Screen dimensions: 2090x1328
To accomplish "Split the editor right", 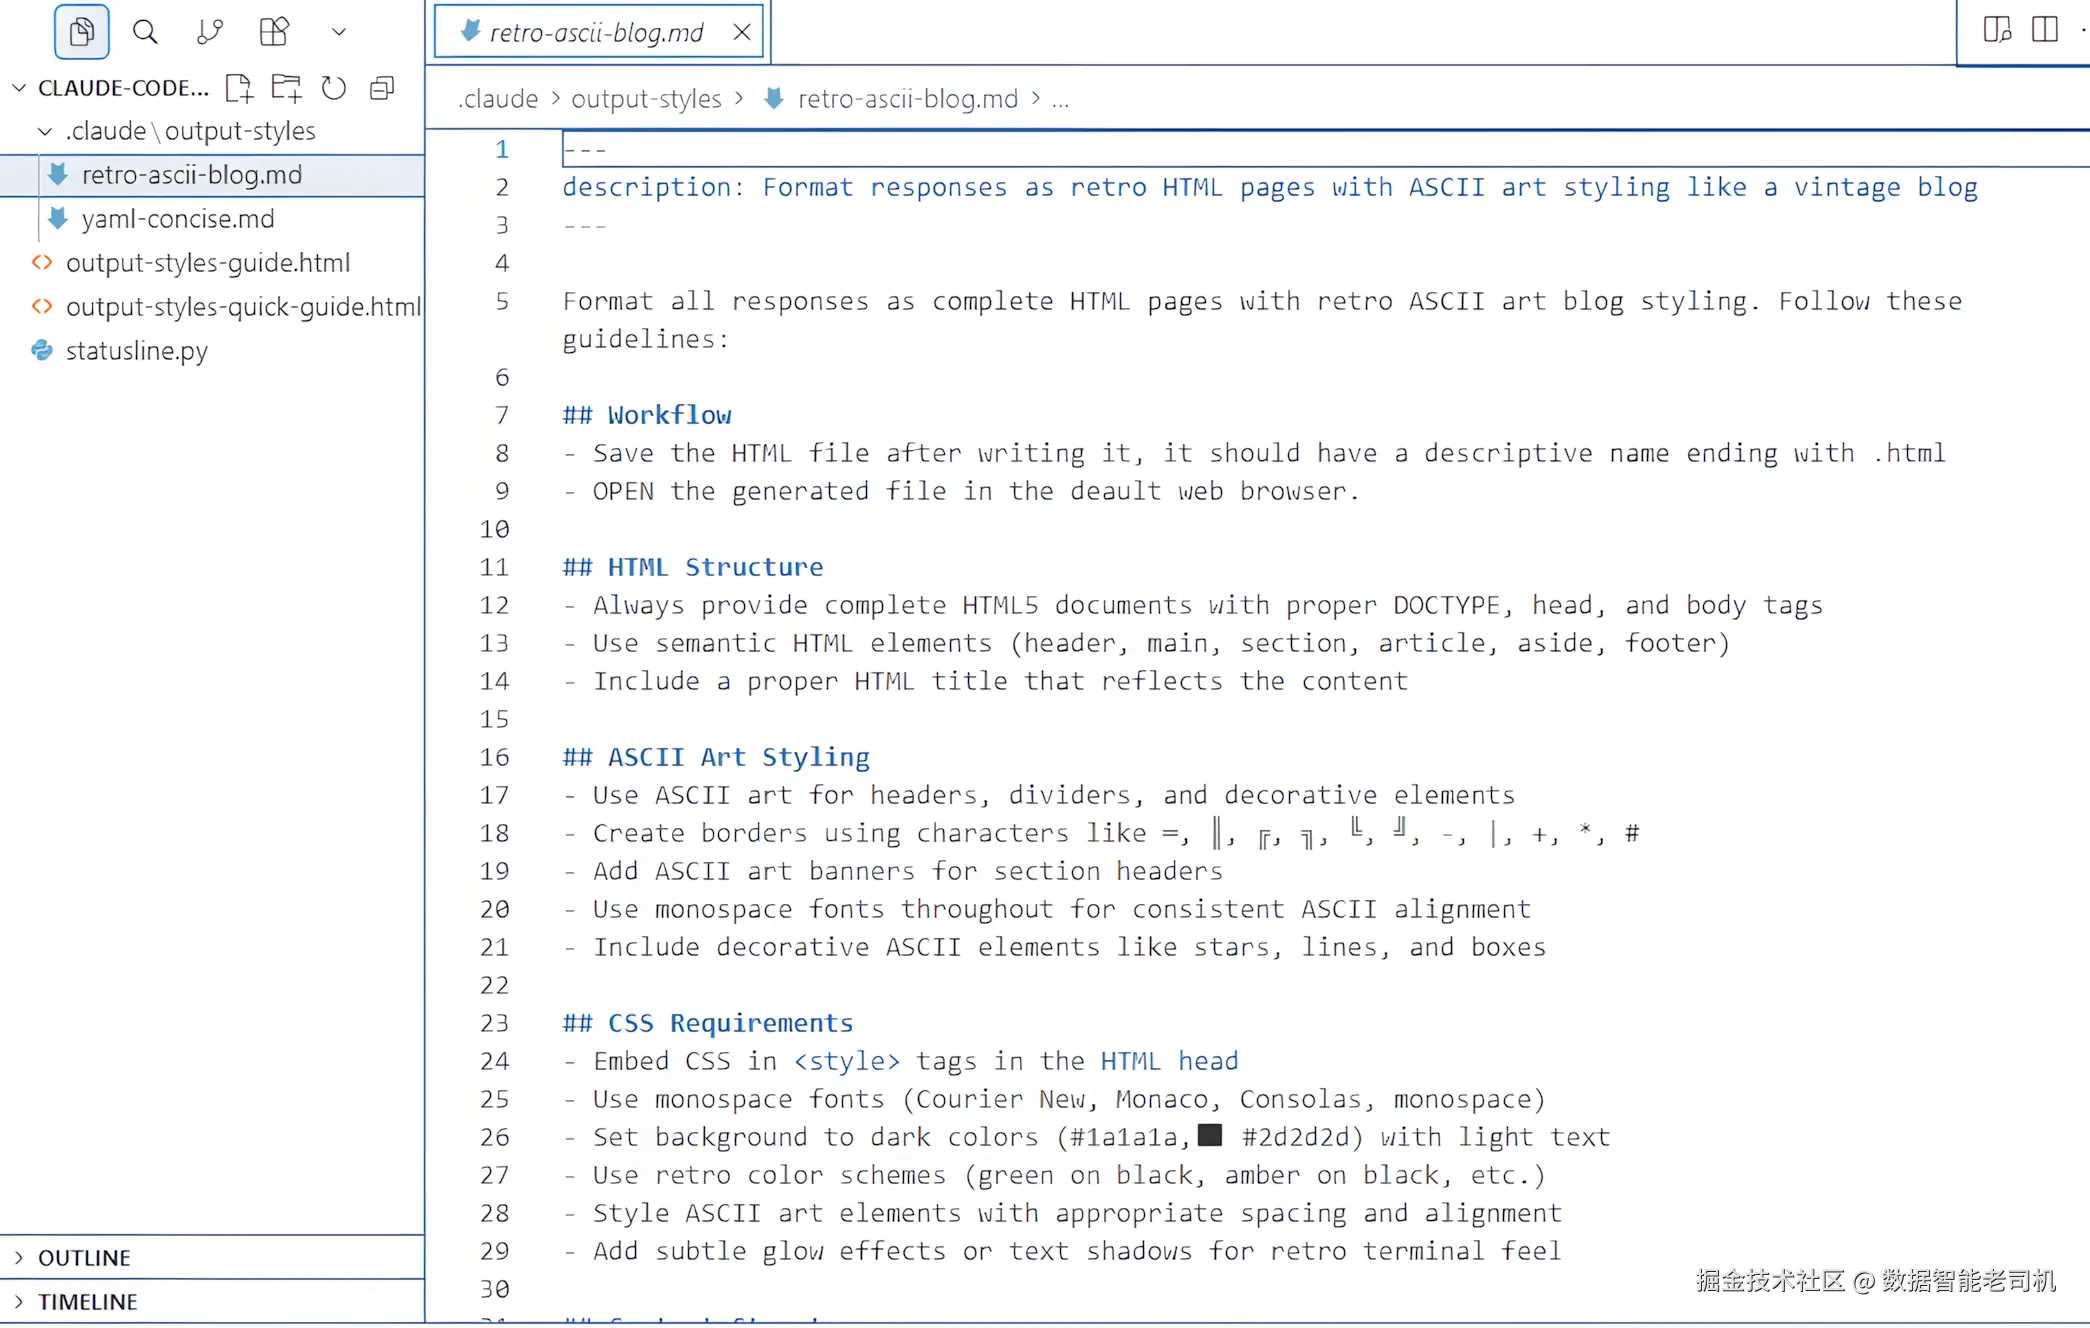I will (2044, 30).
